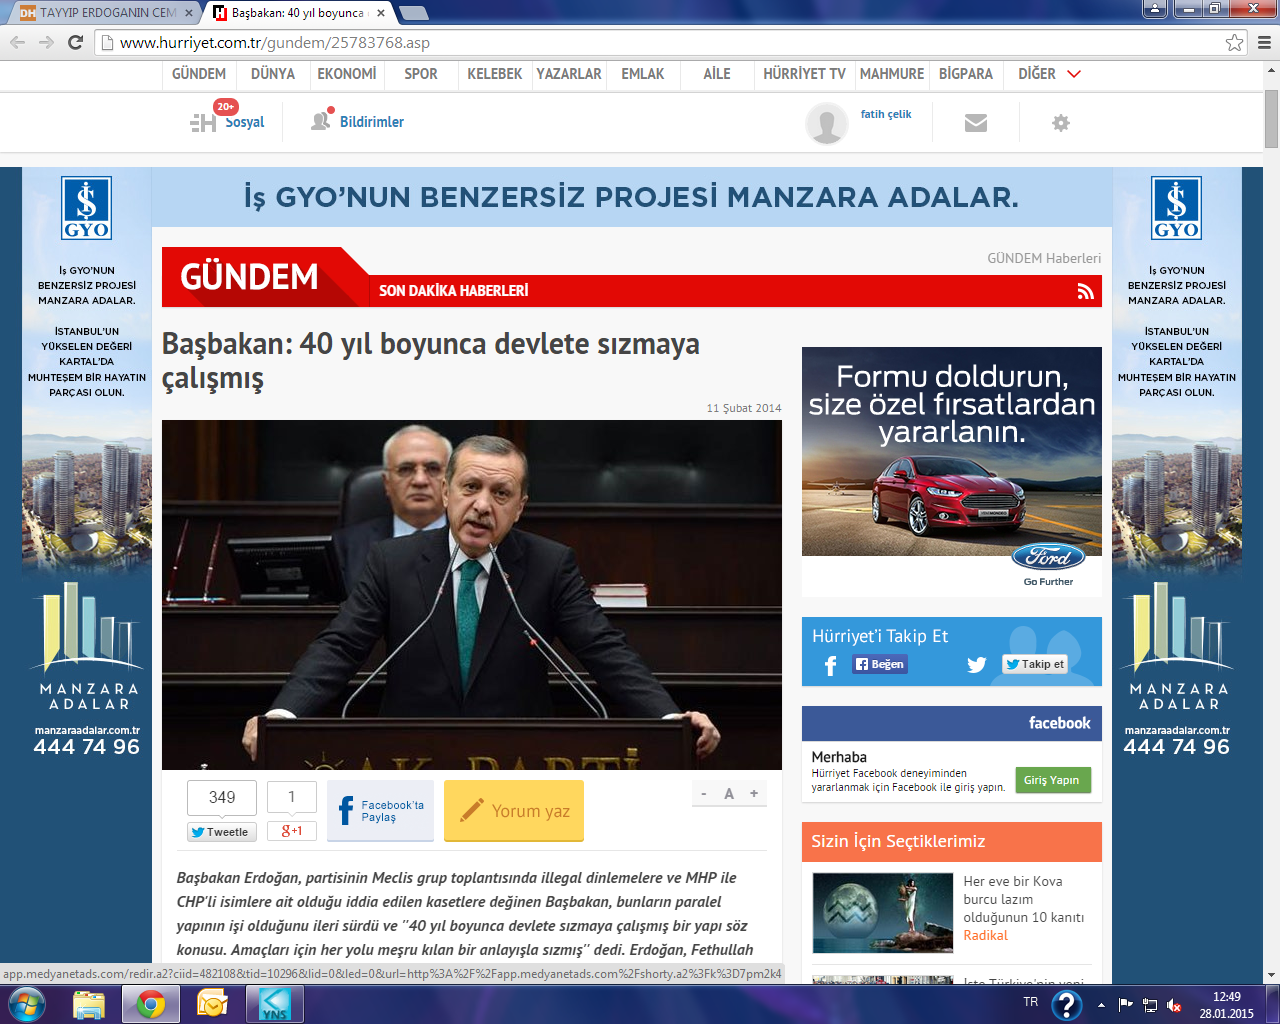Open the BİGPARA menu item
The image size is (1280, 1024).
(x=966, y=74)
